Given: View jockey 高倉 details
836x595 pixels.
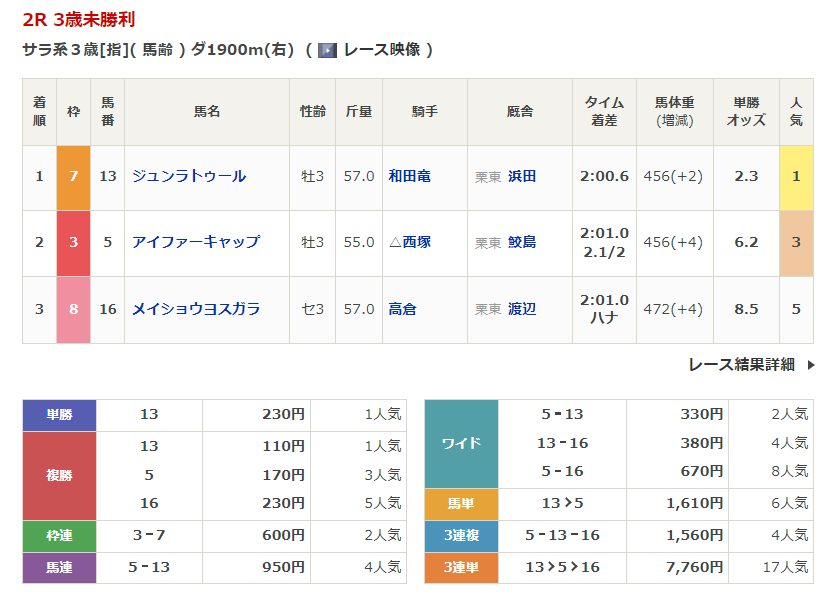Looking at the screenshot, I should (402, 309).
